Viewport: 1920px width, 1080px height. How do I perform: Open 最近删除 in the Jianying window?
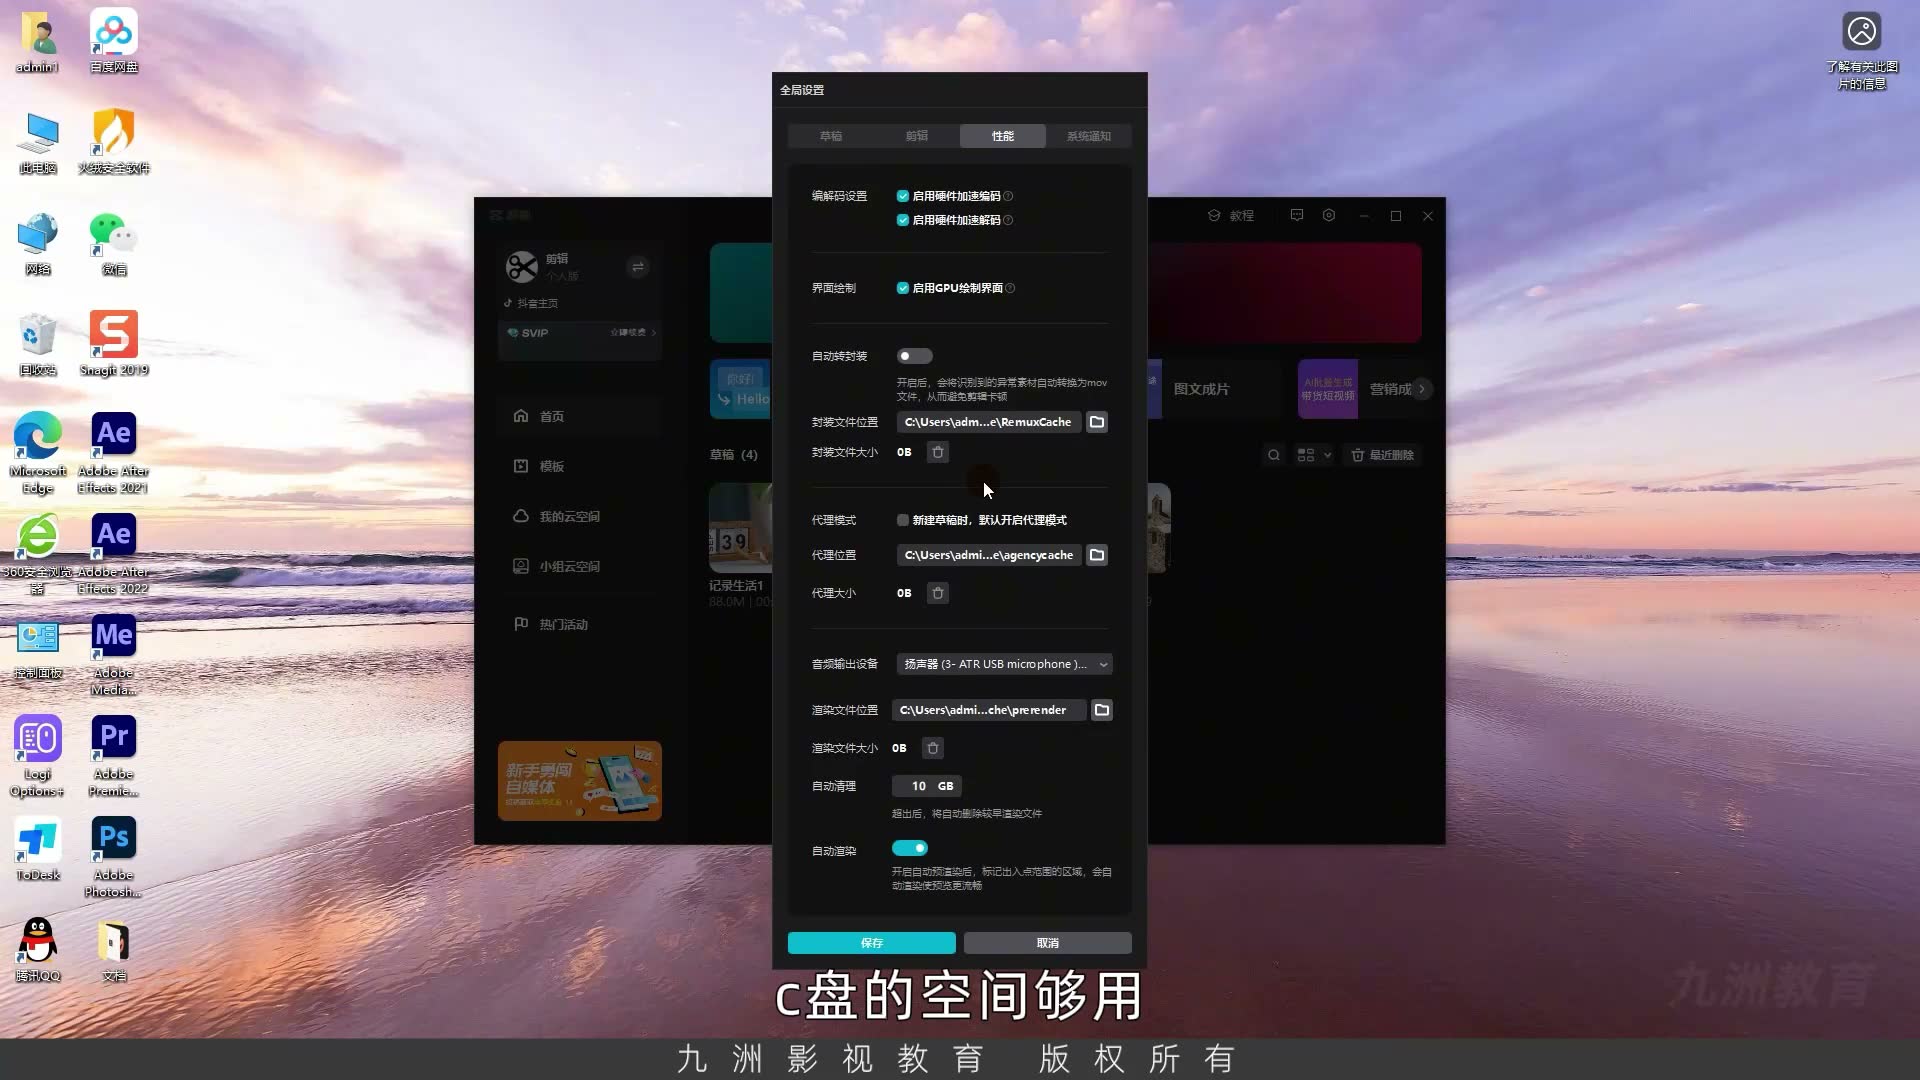pyautogui.click(x=1383, y=455)
